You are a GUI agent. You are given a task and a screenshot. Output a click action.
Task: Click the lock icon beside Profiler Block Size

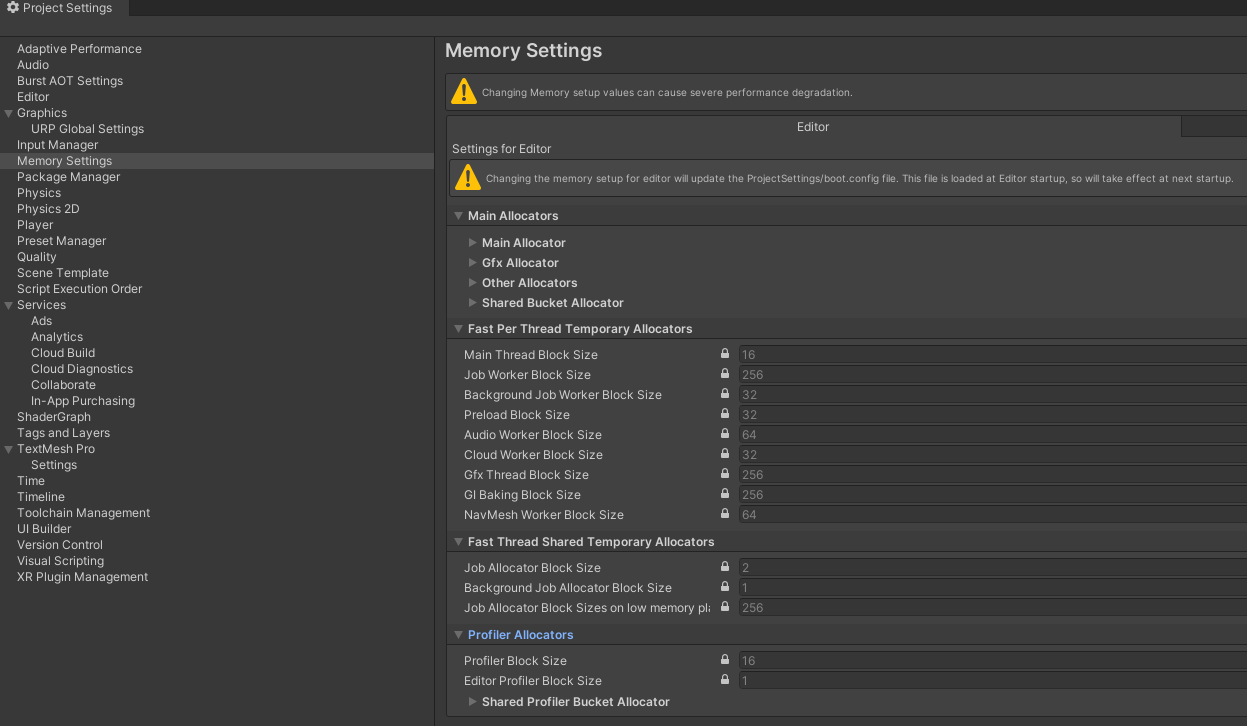click(x=724, y=659)
